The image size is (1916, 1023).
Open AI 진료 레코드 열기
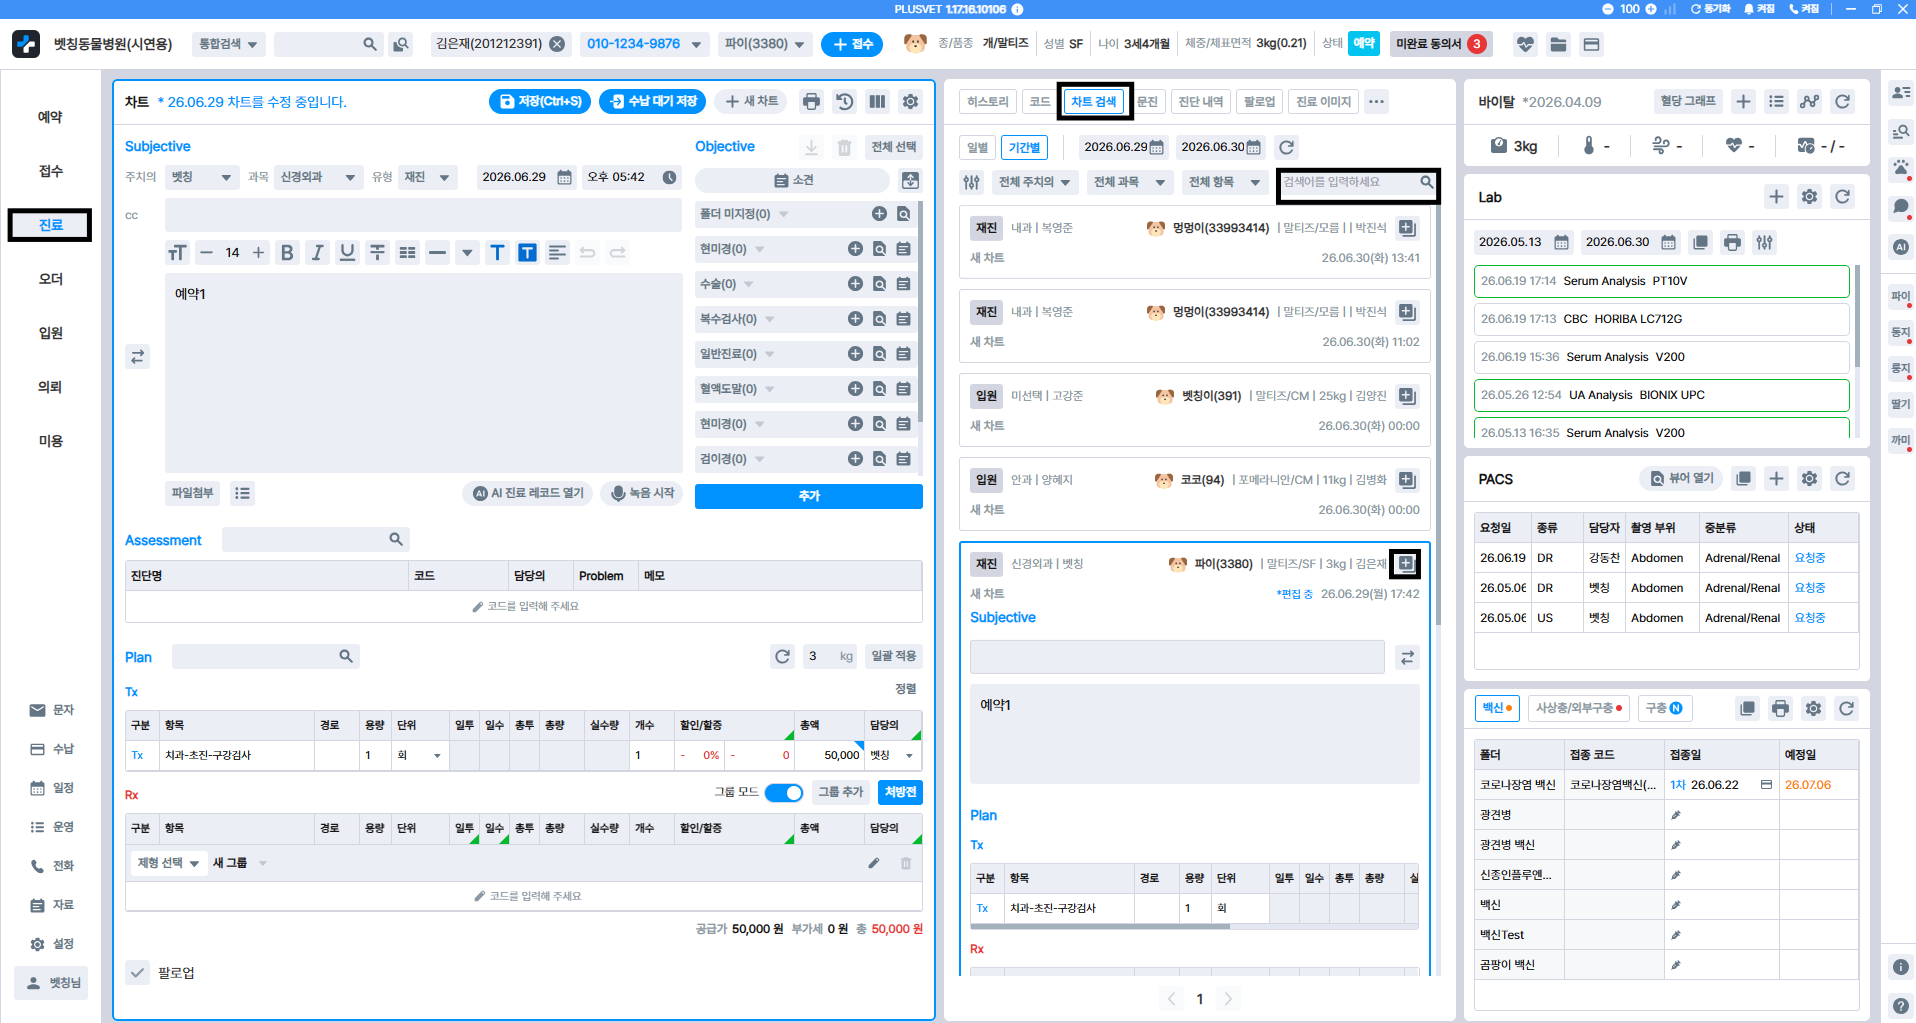click(528, 493)
